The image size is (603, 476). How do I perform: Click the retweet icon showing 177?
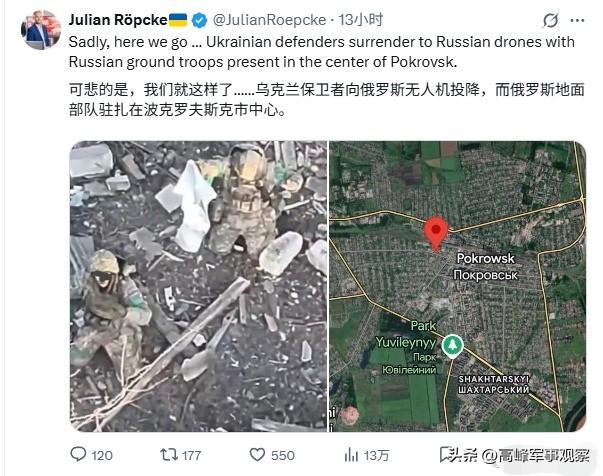[x=168, y=455]
